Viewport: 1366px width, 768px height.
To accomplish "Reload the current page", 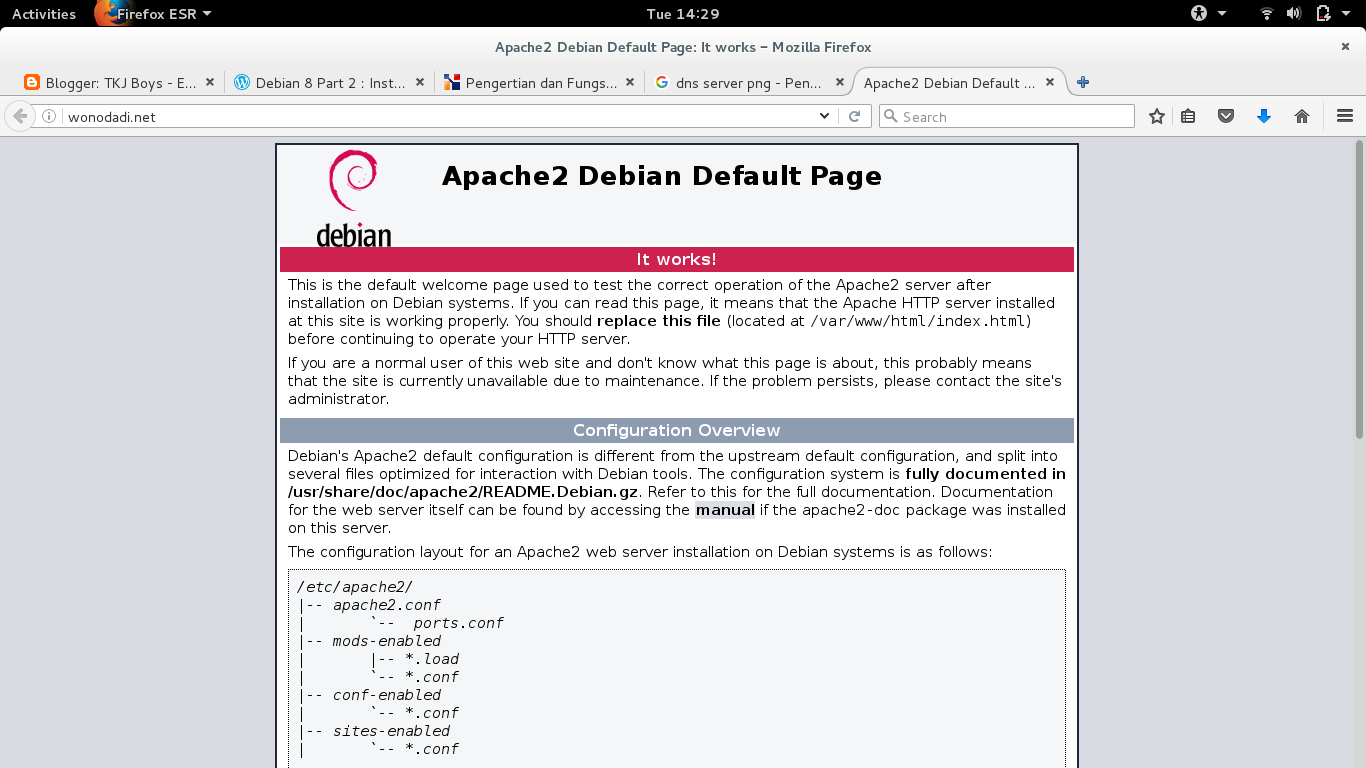I will pos(855,116).
